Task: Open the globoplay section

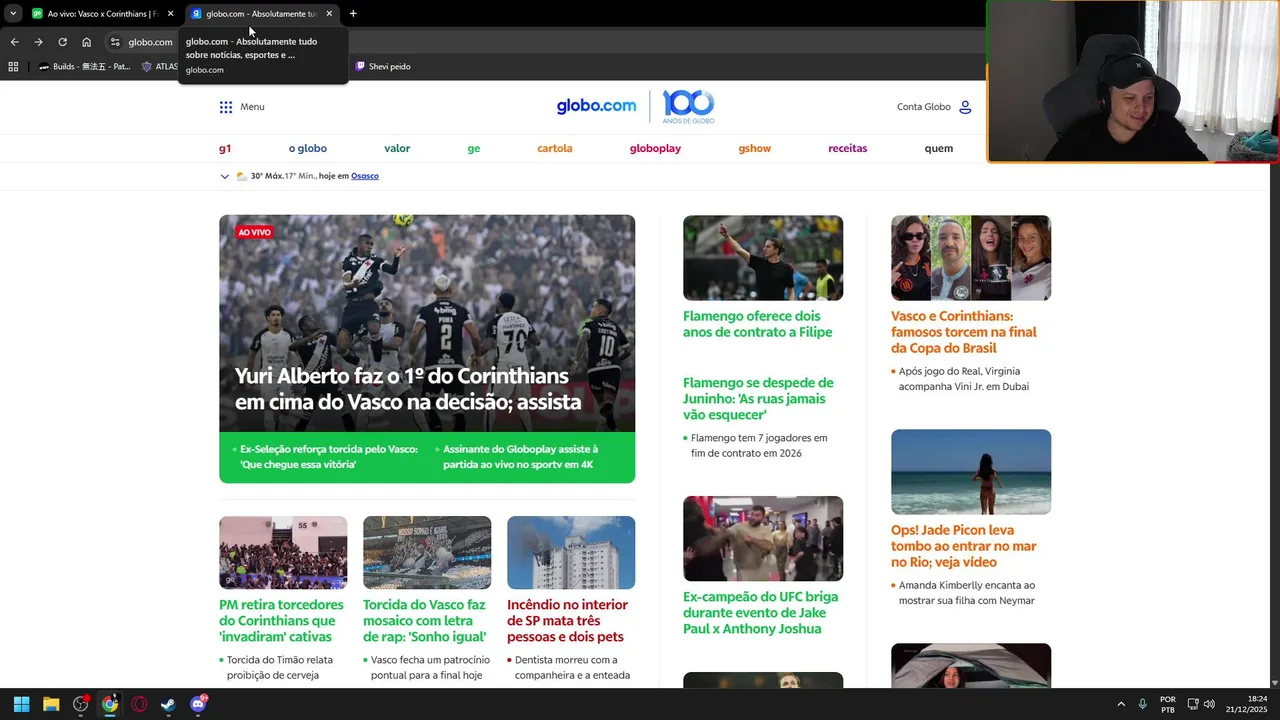Action: pyautogui.click(x=655, y=148)
